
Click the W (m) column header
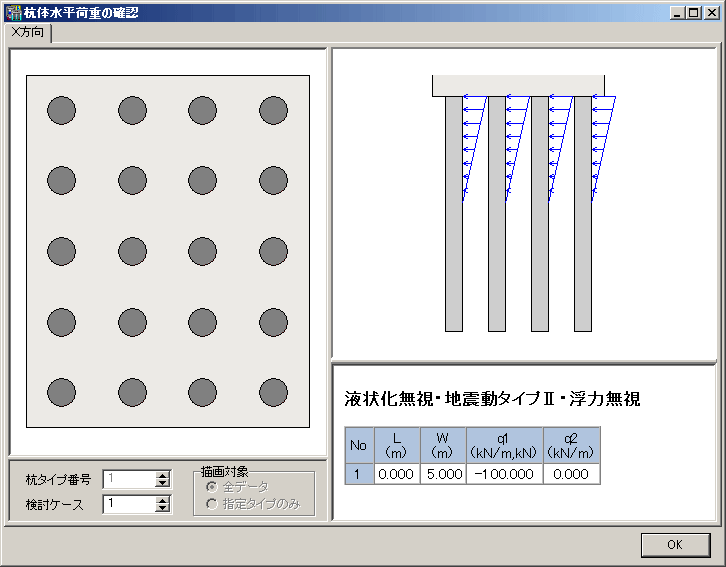coord(443,445)
